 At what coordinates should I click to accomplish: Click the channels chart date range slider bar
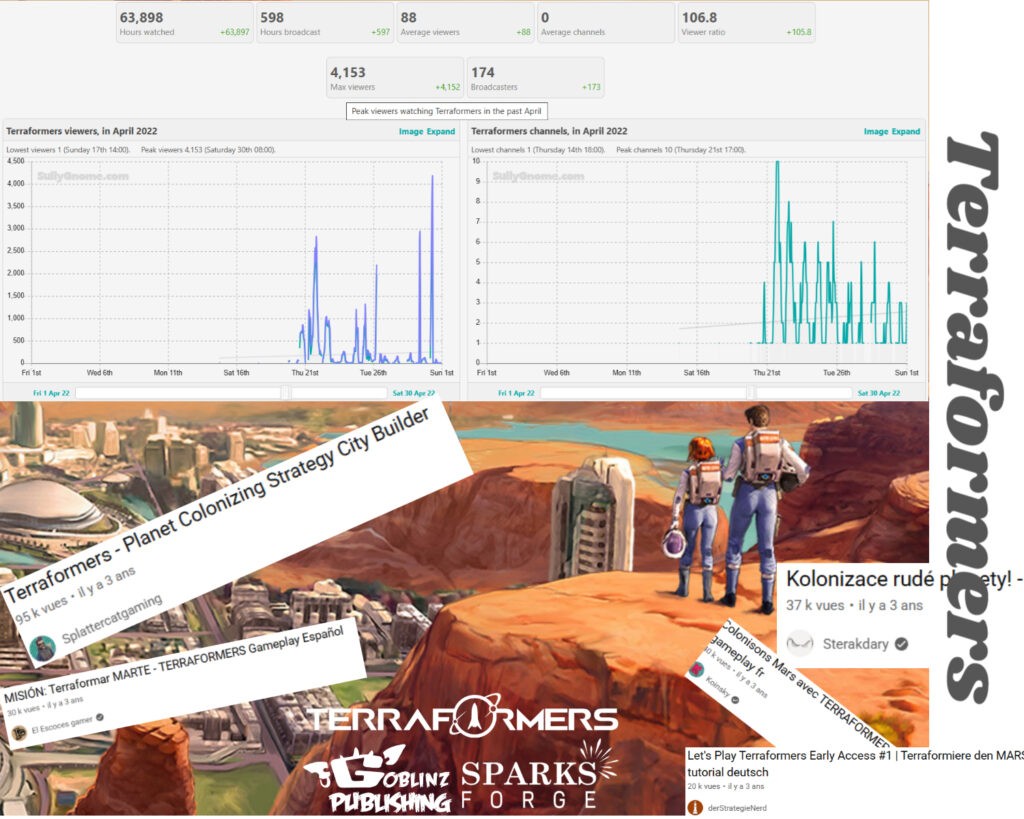click(696, 393)
